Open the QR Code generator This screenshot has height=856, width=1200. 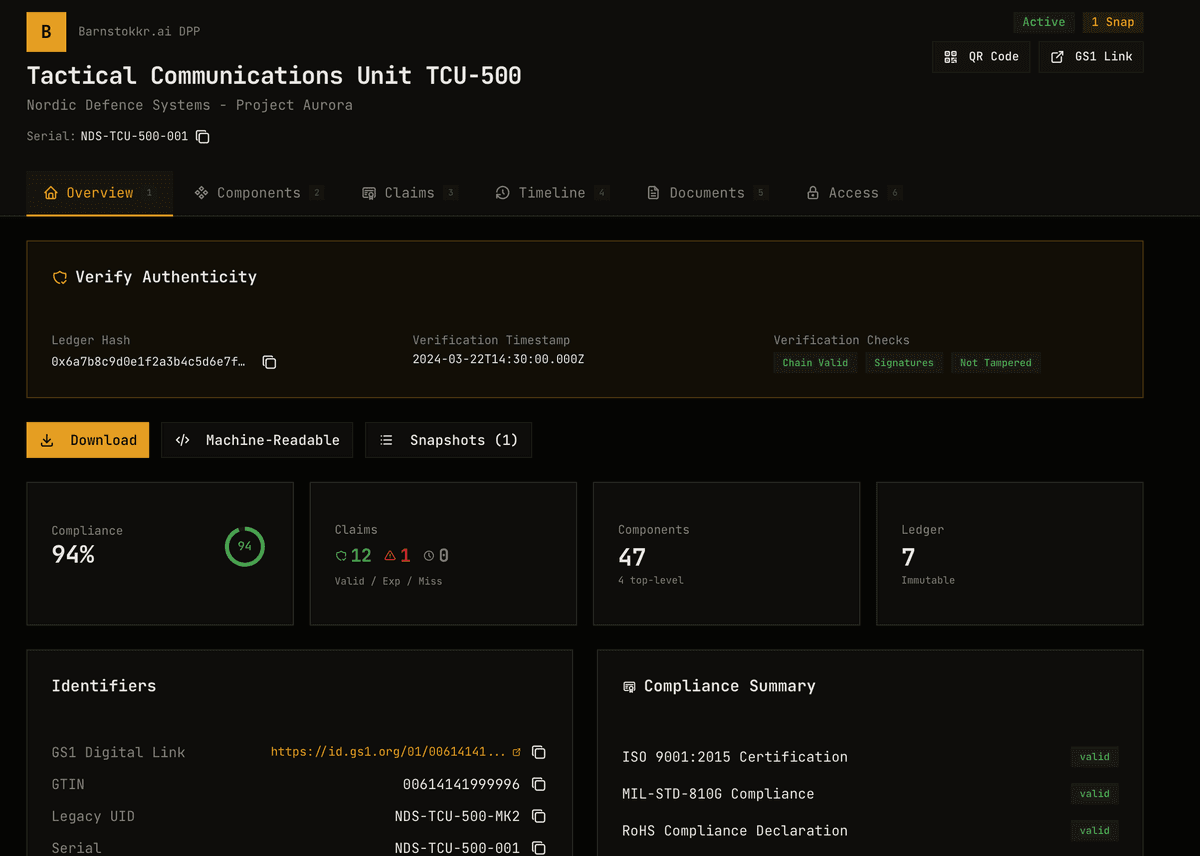[x=981, y=57]
